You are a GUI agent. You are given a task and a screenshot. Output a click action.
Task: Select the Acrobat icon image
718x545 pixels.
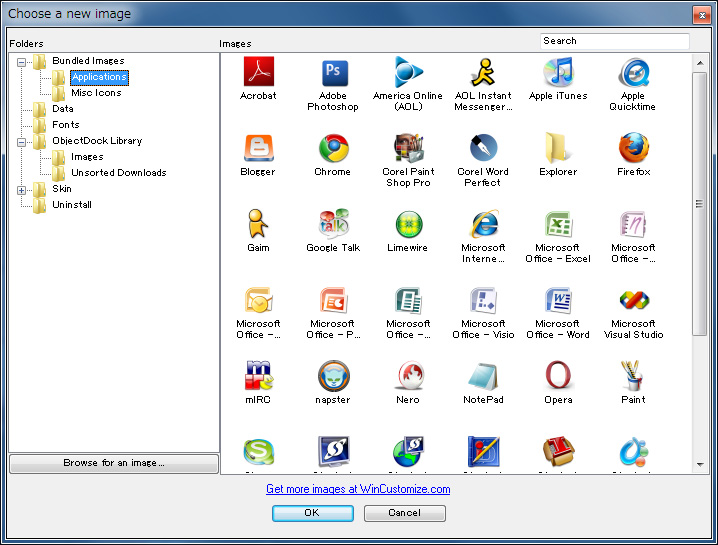coord(259,72)
